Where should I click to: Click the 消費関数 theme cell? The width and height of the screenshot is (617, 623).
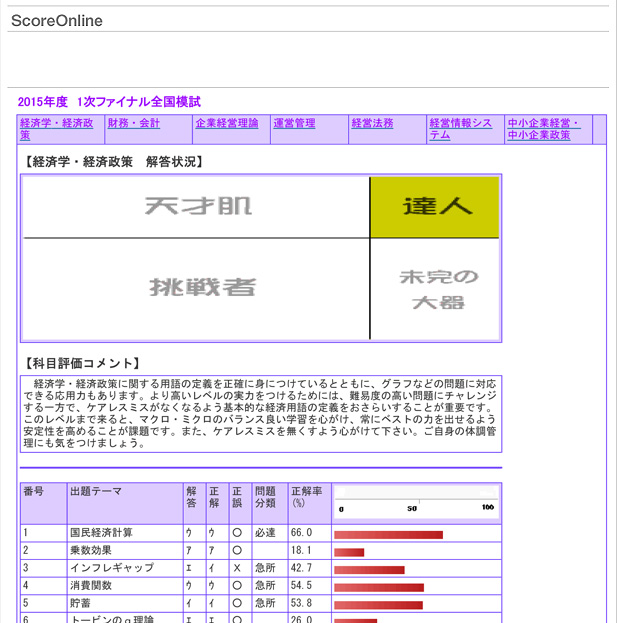[125, 586]
